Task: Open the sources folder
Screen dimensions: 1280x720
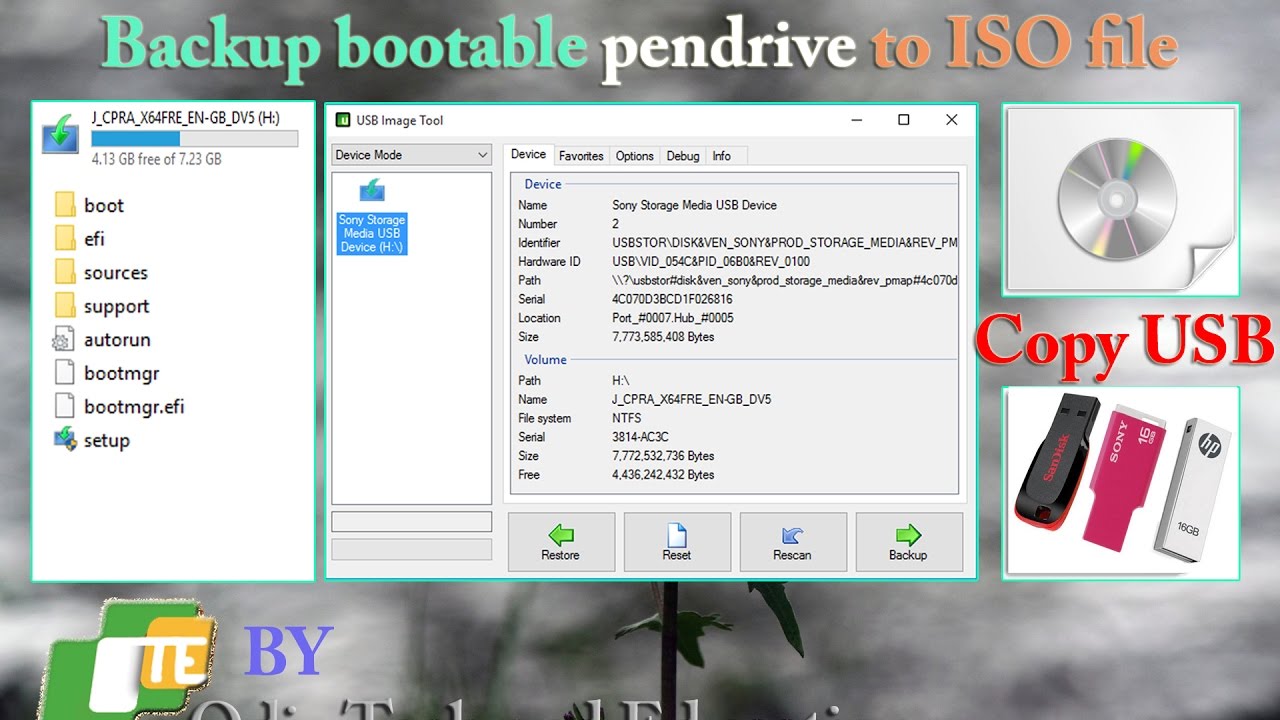Action: coord(101,273)
